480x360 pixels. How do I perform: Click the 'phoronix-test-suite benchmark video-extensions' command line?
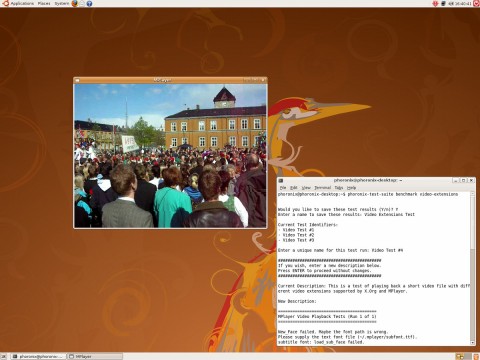click(x=368, y=194)
